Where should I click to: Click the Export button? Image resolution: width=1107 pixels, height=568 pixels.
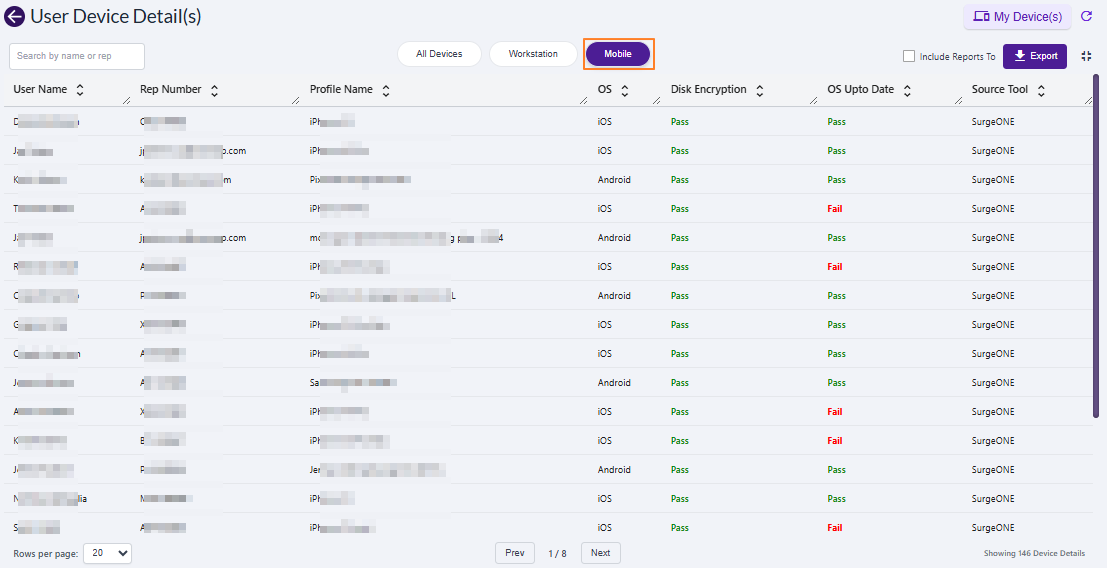(1035, 56)
